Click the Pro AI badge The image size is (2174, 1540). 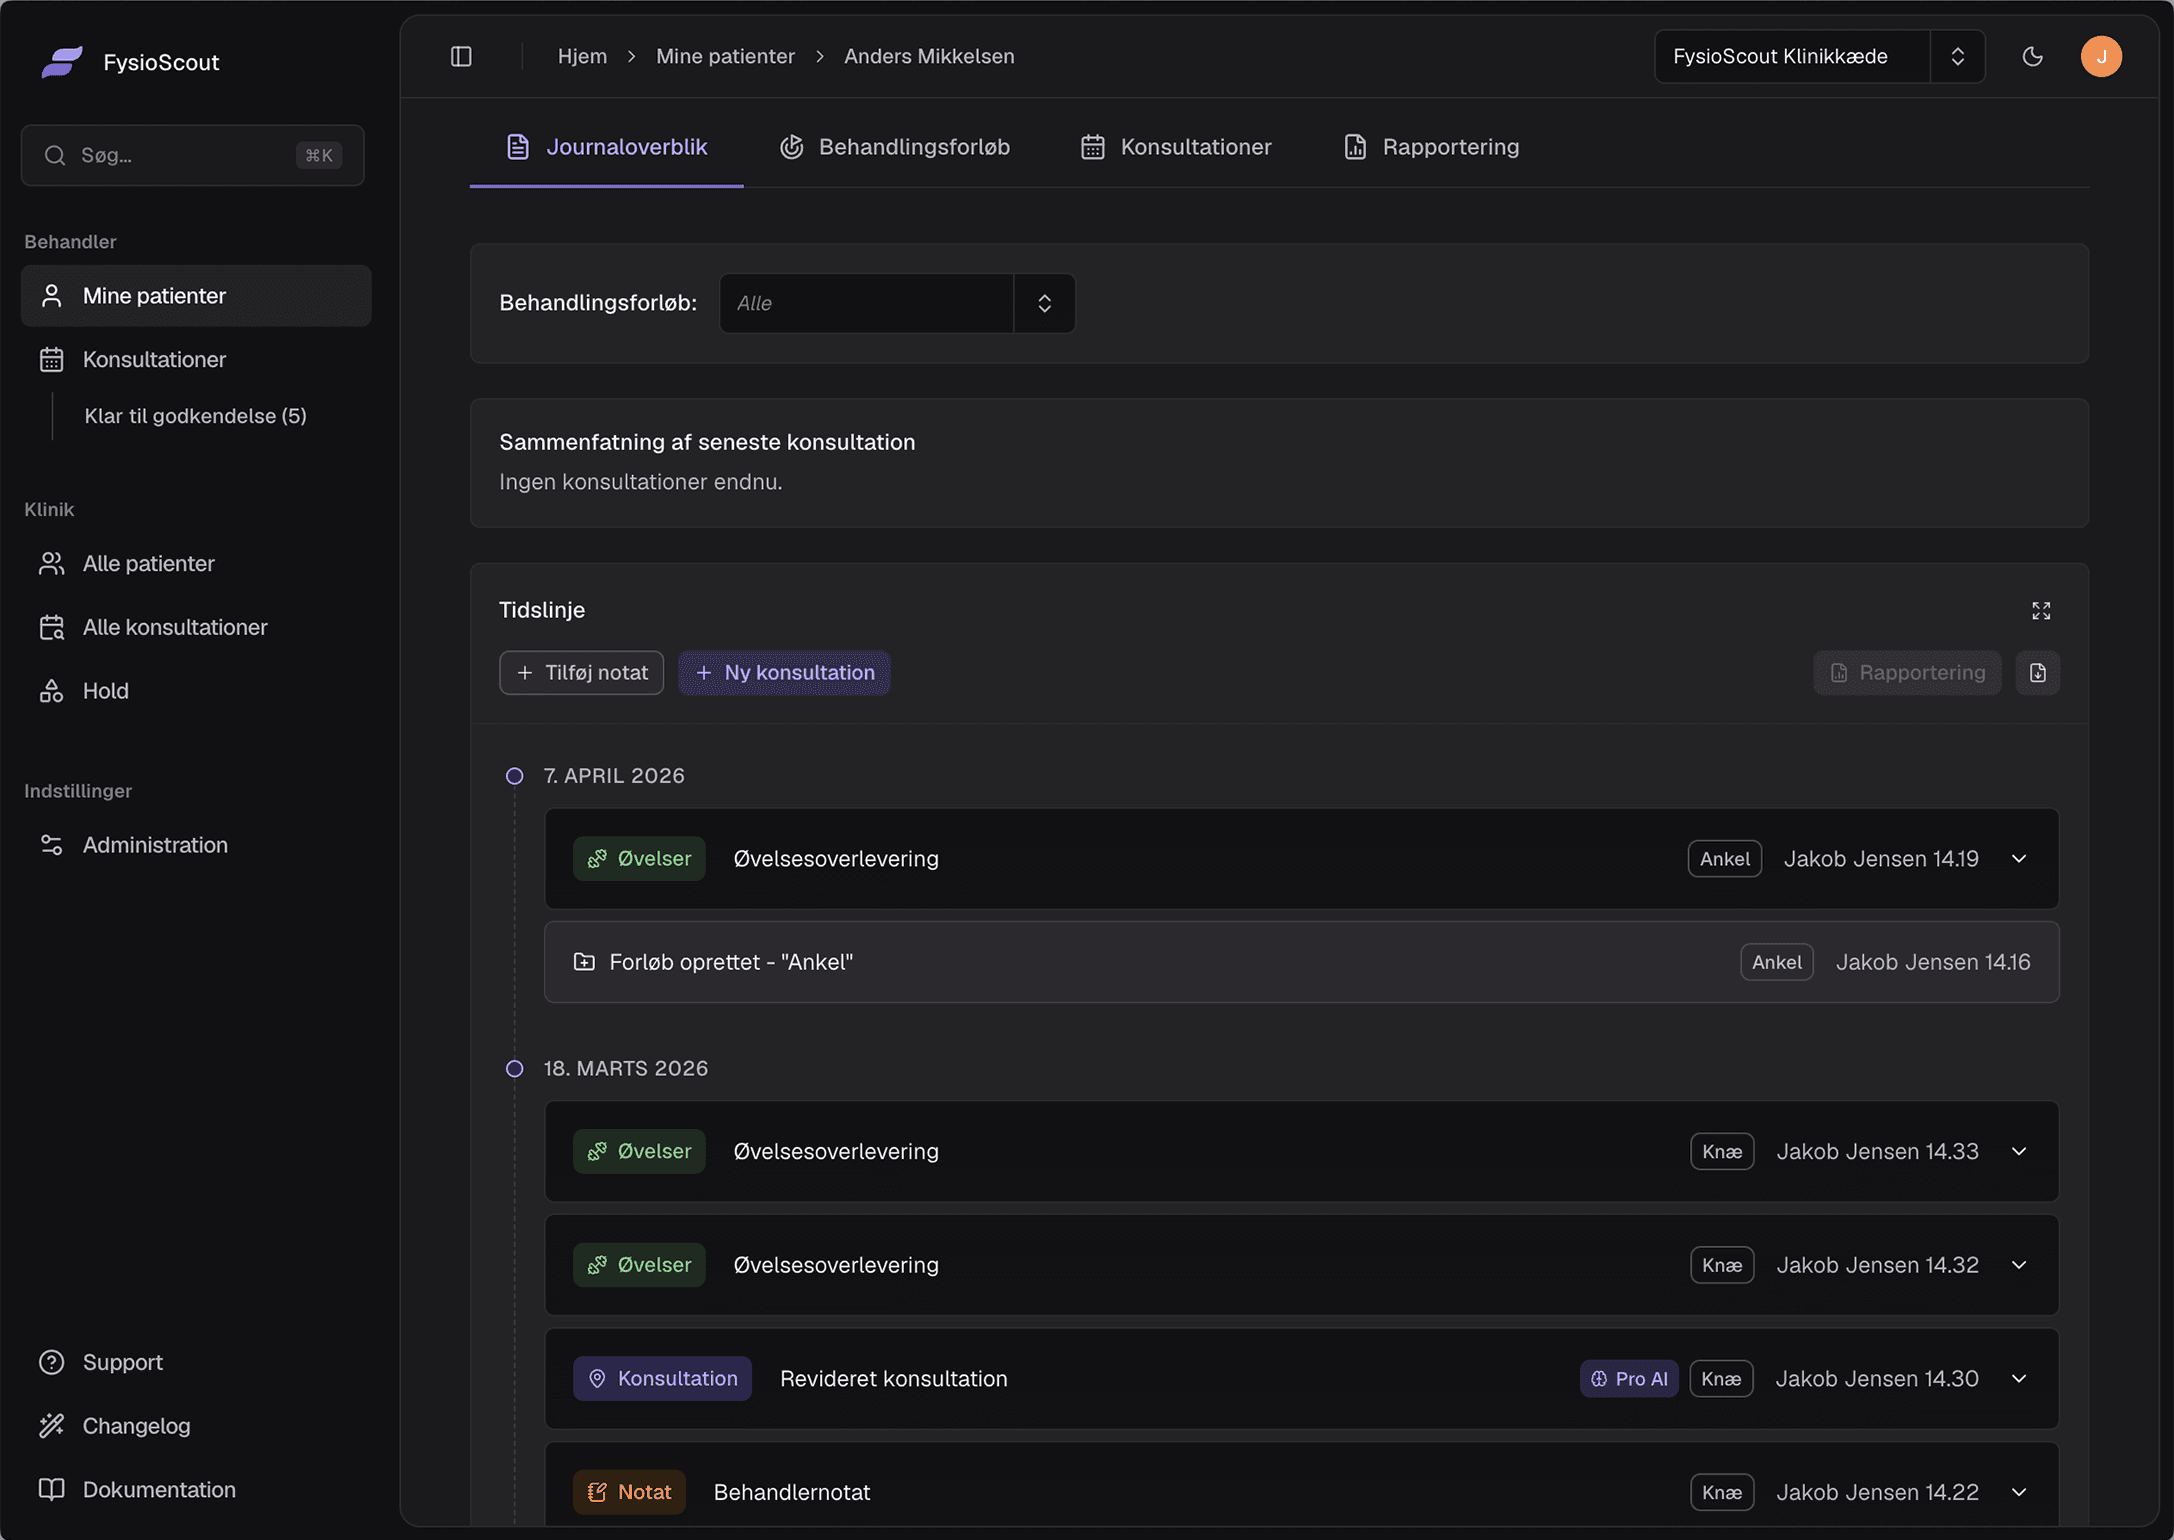(x=1629, y=1379)
